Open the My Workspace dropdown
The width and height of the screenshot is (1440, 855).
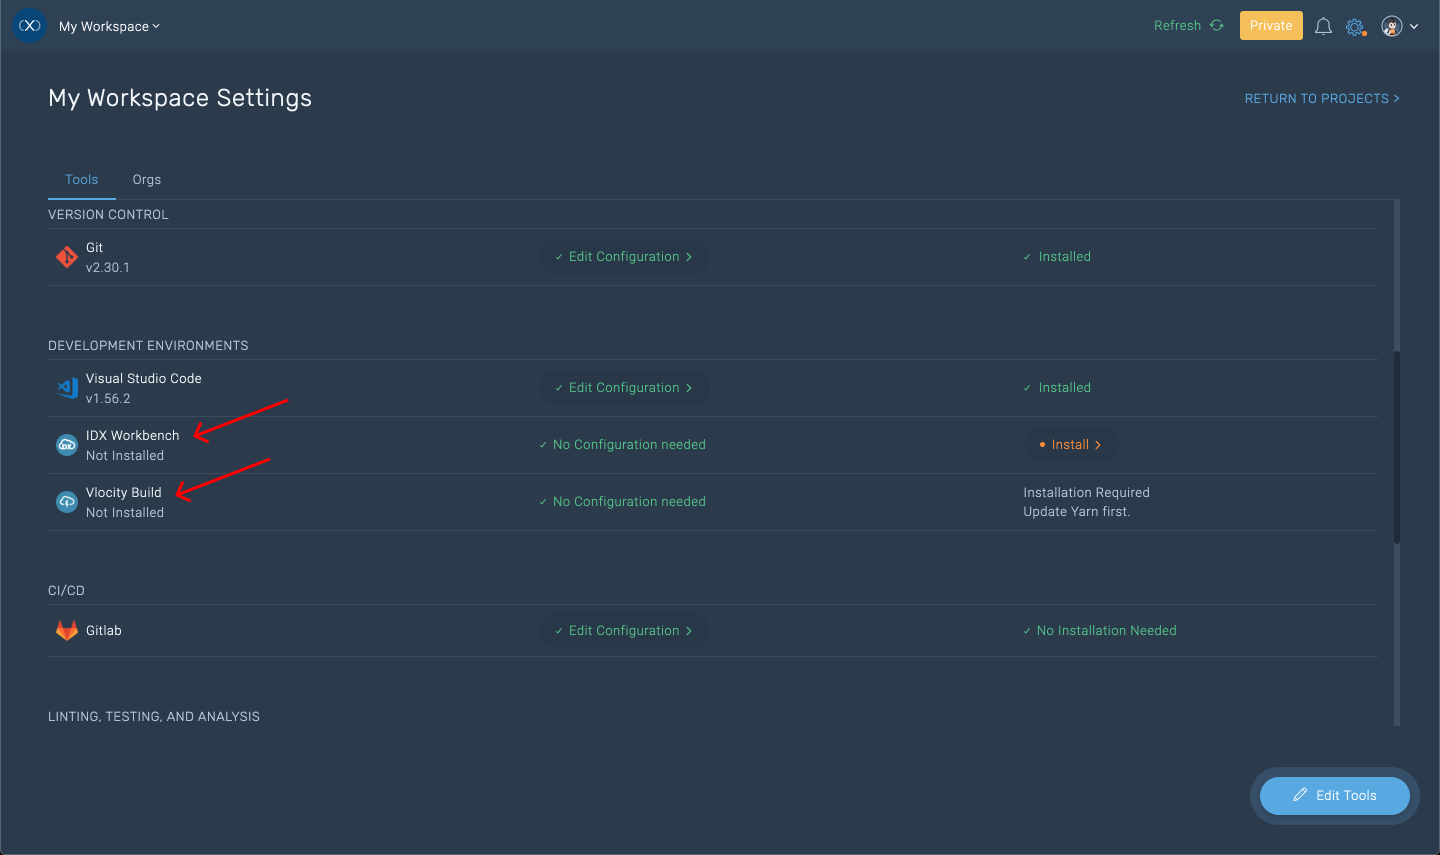click(x=109, y=27)
